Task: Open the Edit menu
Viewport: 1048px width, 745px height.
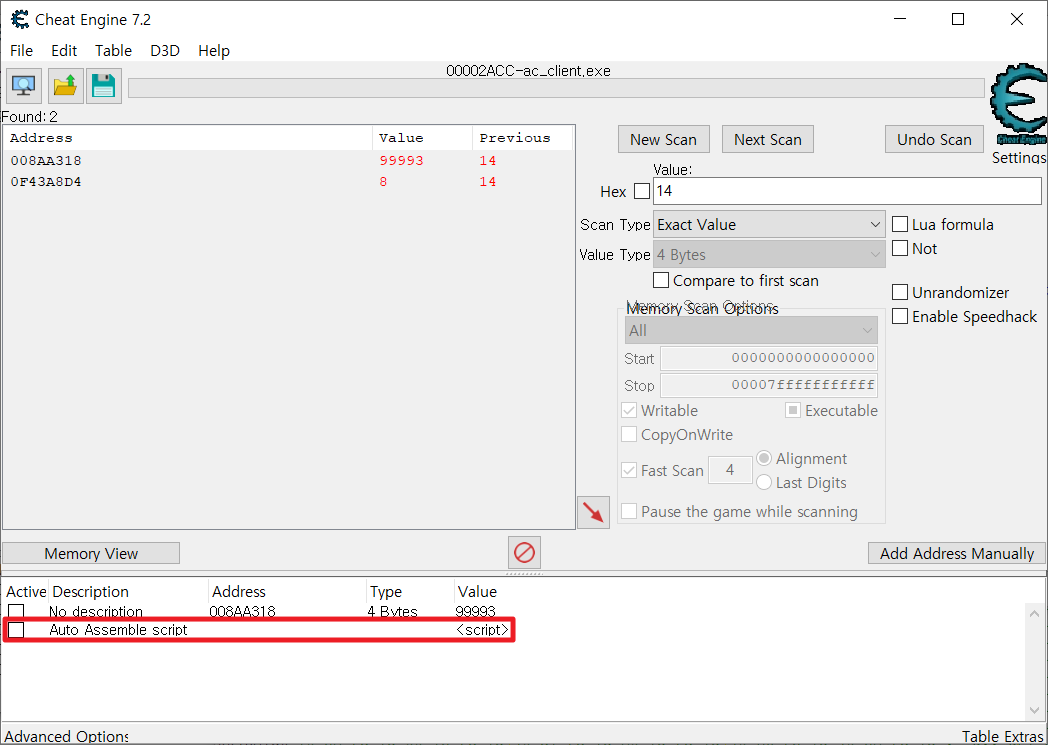Action: 64,51
